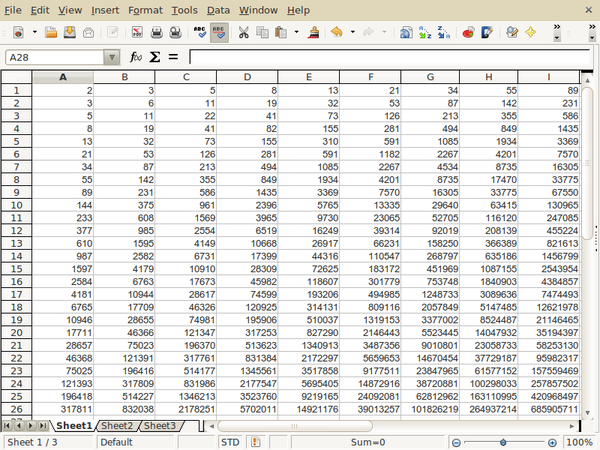Image resolution: width=600 pixels, height=450 pixels.
Task: Click the 100% zoom level field
Action: click(x=580, y=442)
